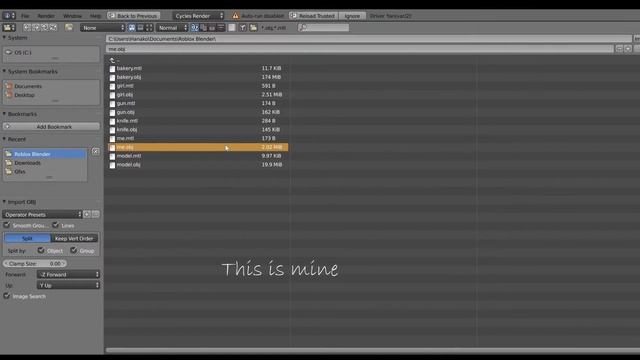Toggle Smooth Groups checkbox
640x360 pixels.
point(7,225)
